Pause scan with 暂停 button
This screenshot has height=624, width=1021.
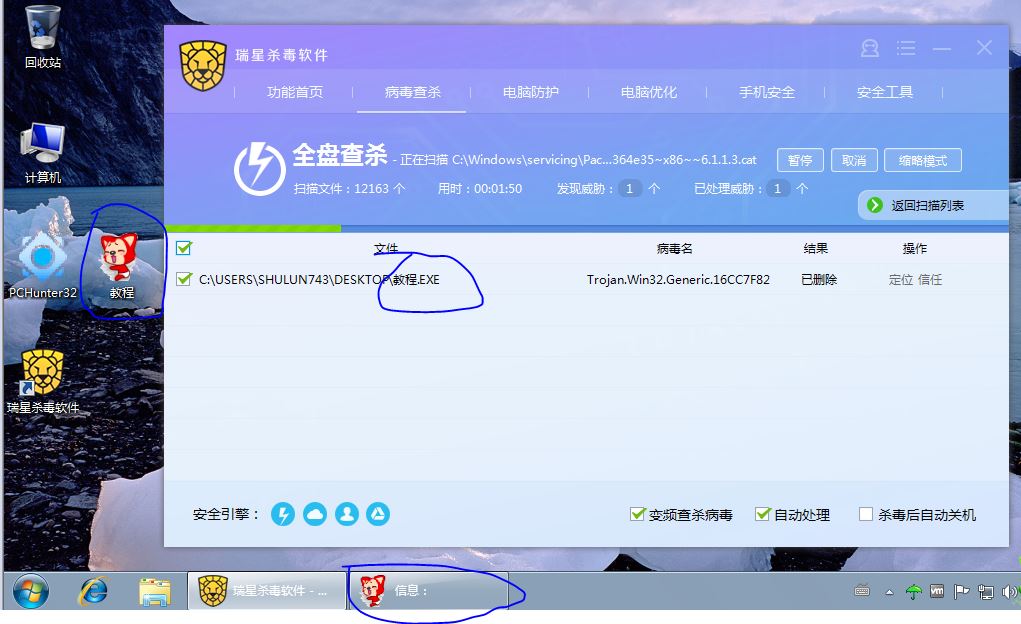[x=800, y=160]
